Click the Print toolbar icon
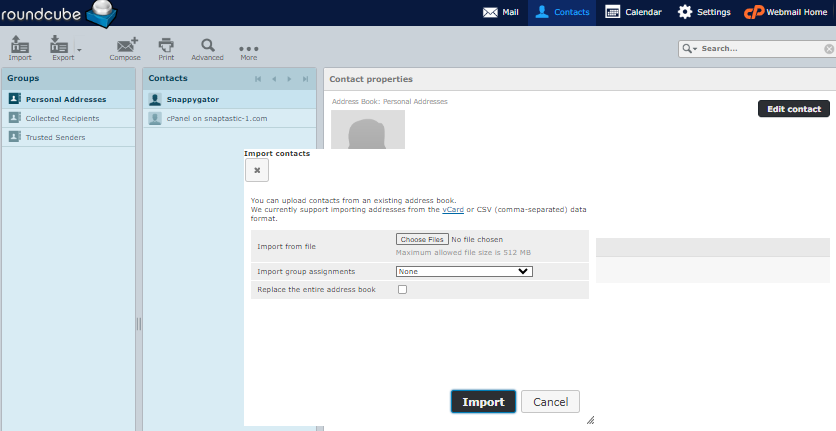 click(x=166, y=48)
